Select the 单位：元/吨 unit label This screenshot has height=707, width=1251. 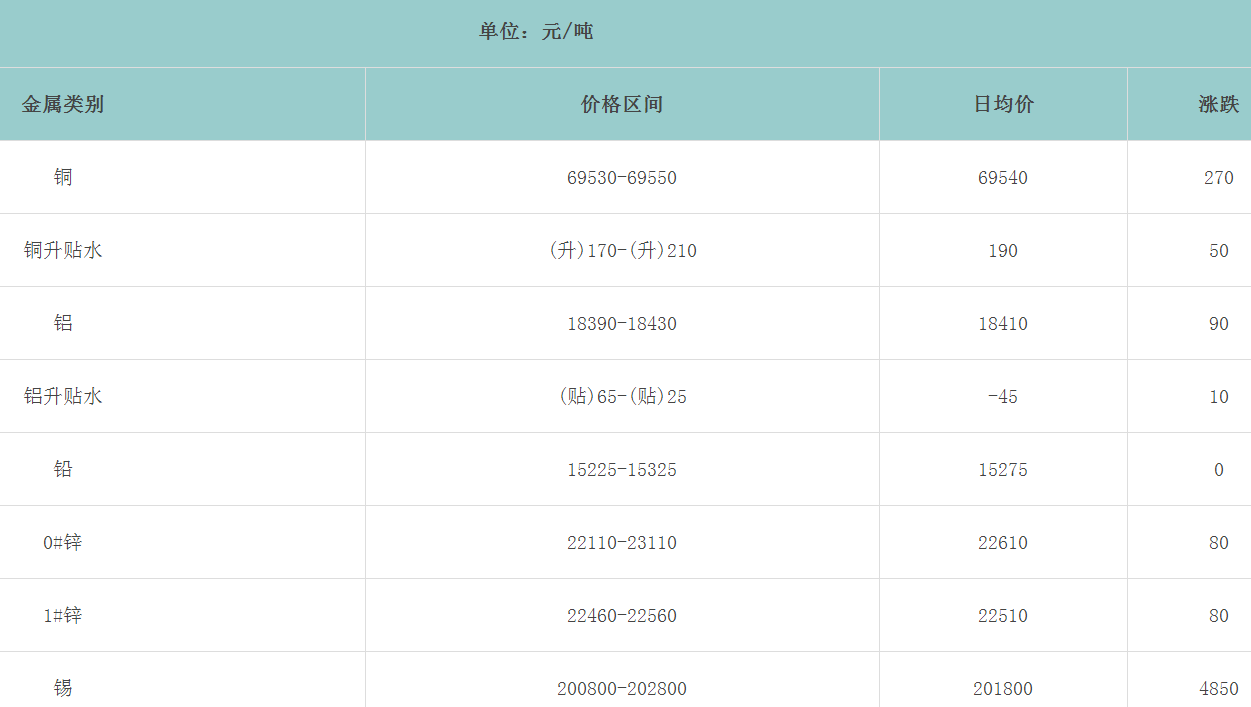(x=536, y=31)
